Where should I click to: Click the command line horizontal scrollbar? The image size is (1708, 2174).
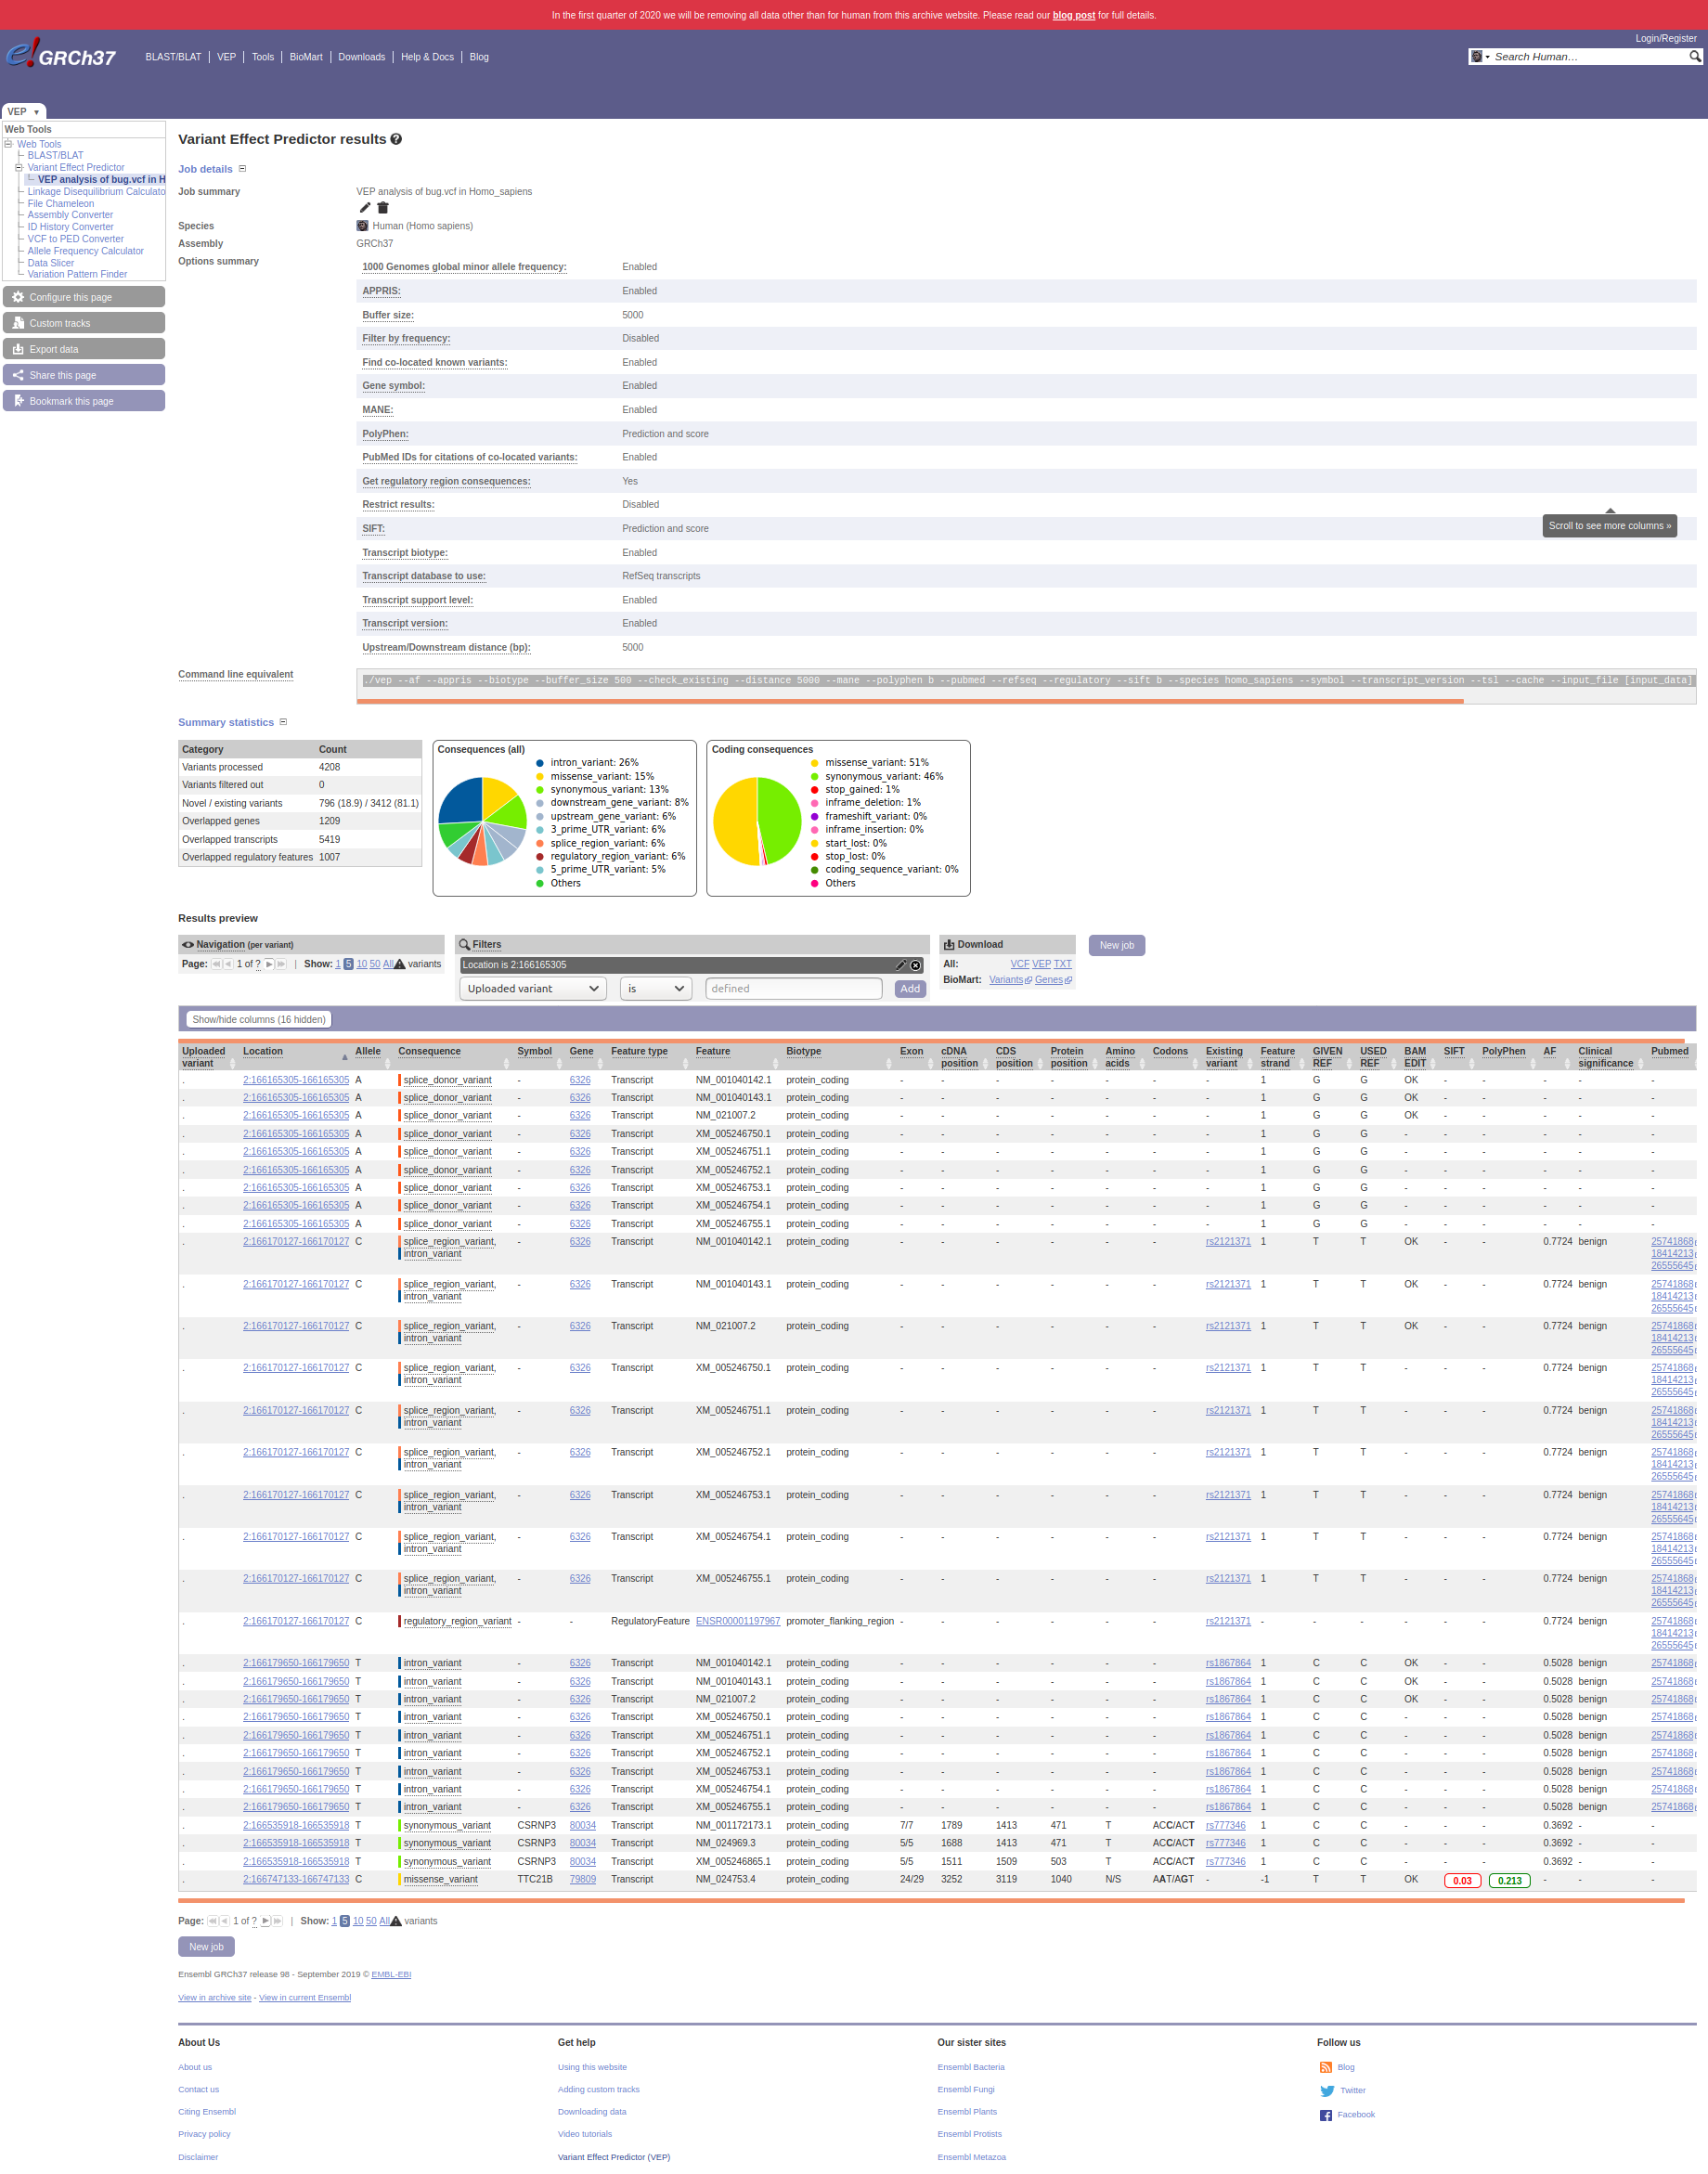[909, 702]
